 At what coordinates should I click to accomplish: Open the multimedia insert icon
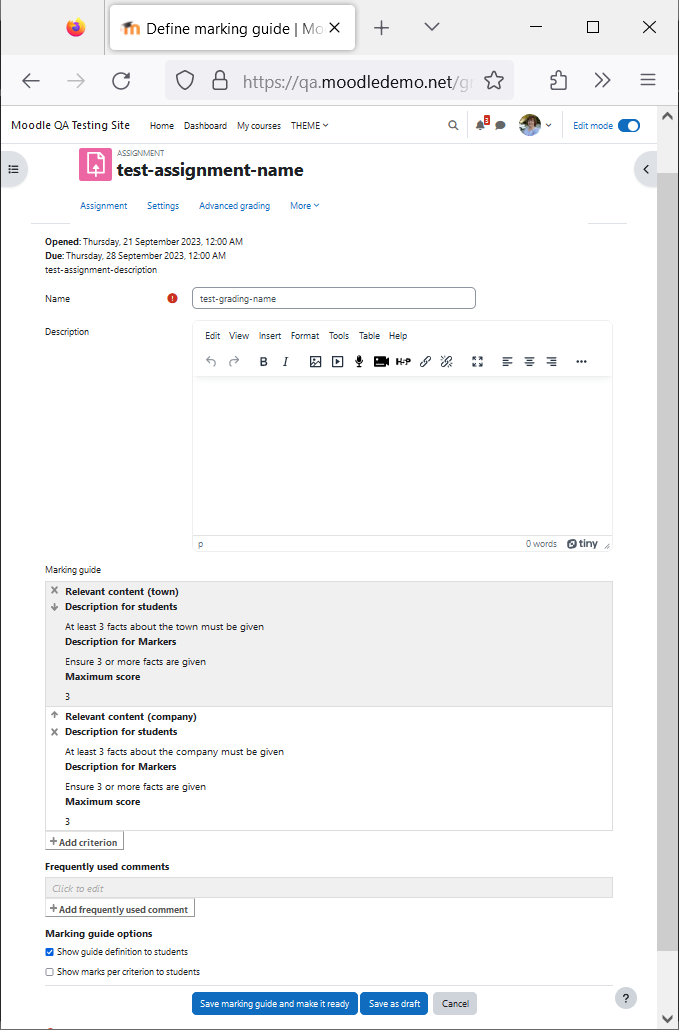pos(338,361)
